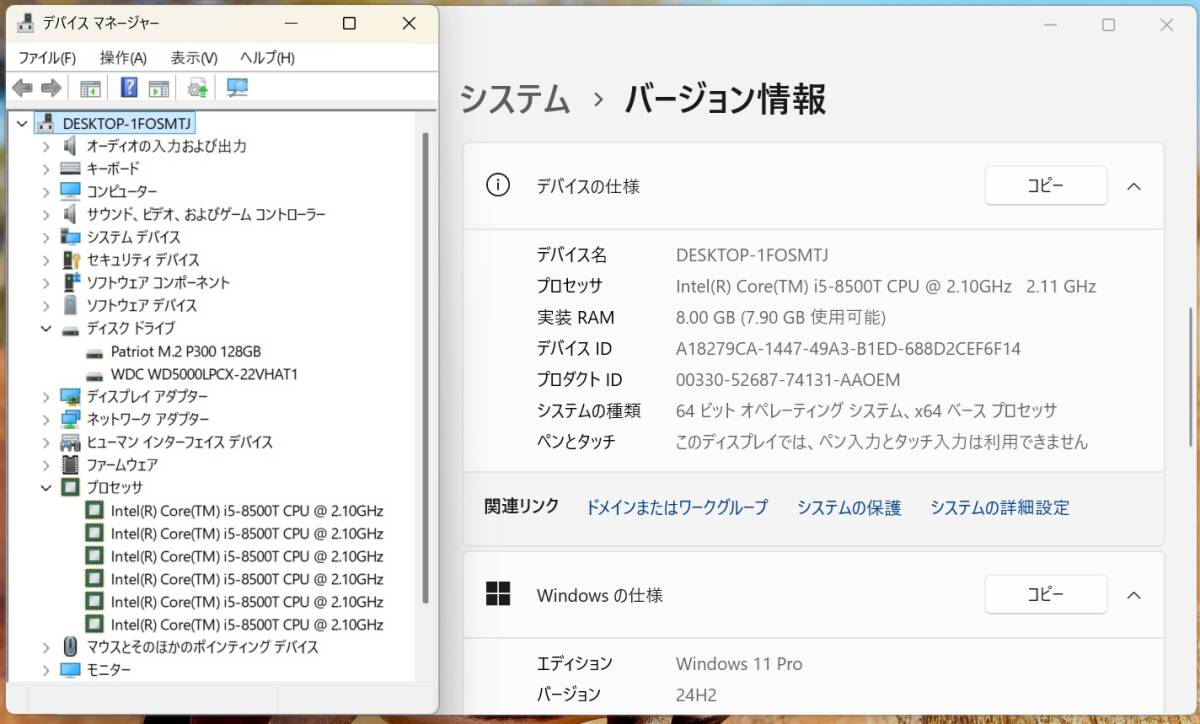Image resolution: width=1200 pixels, height=724 pixels.
Task: Open システムの保護 link
Action: [849, 508]
